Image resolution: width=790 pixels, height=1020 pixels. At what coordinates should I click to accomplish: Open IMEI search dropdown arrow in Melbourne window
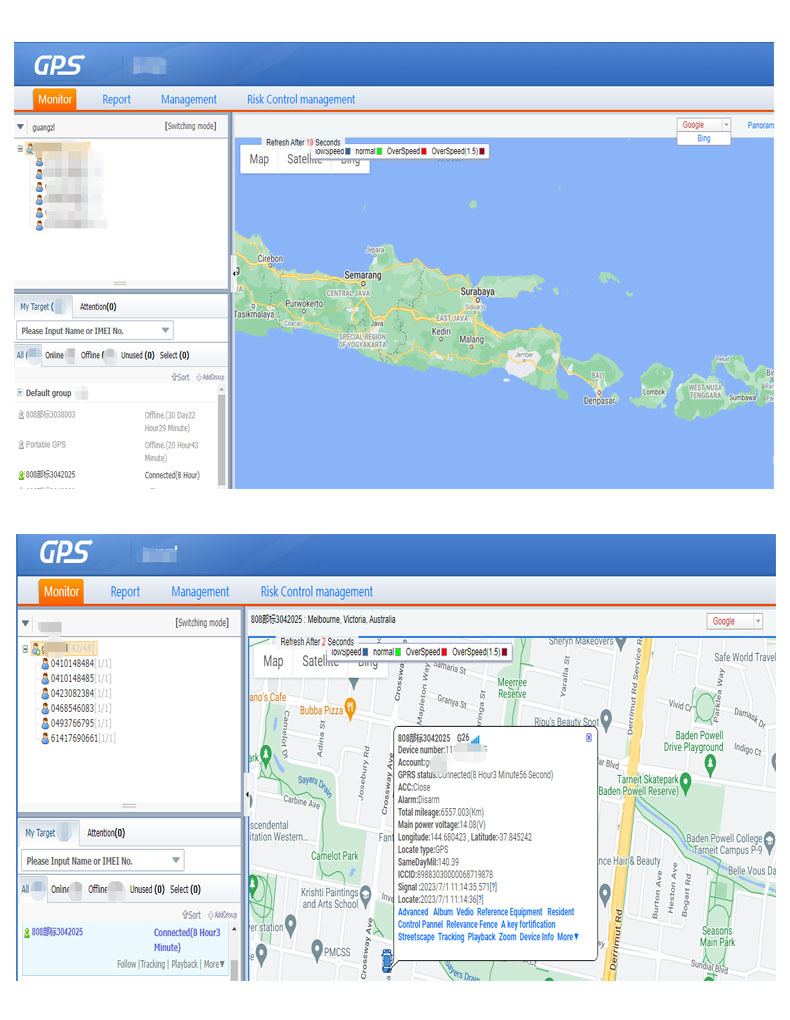tap(176, 860)
